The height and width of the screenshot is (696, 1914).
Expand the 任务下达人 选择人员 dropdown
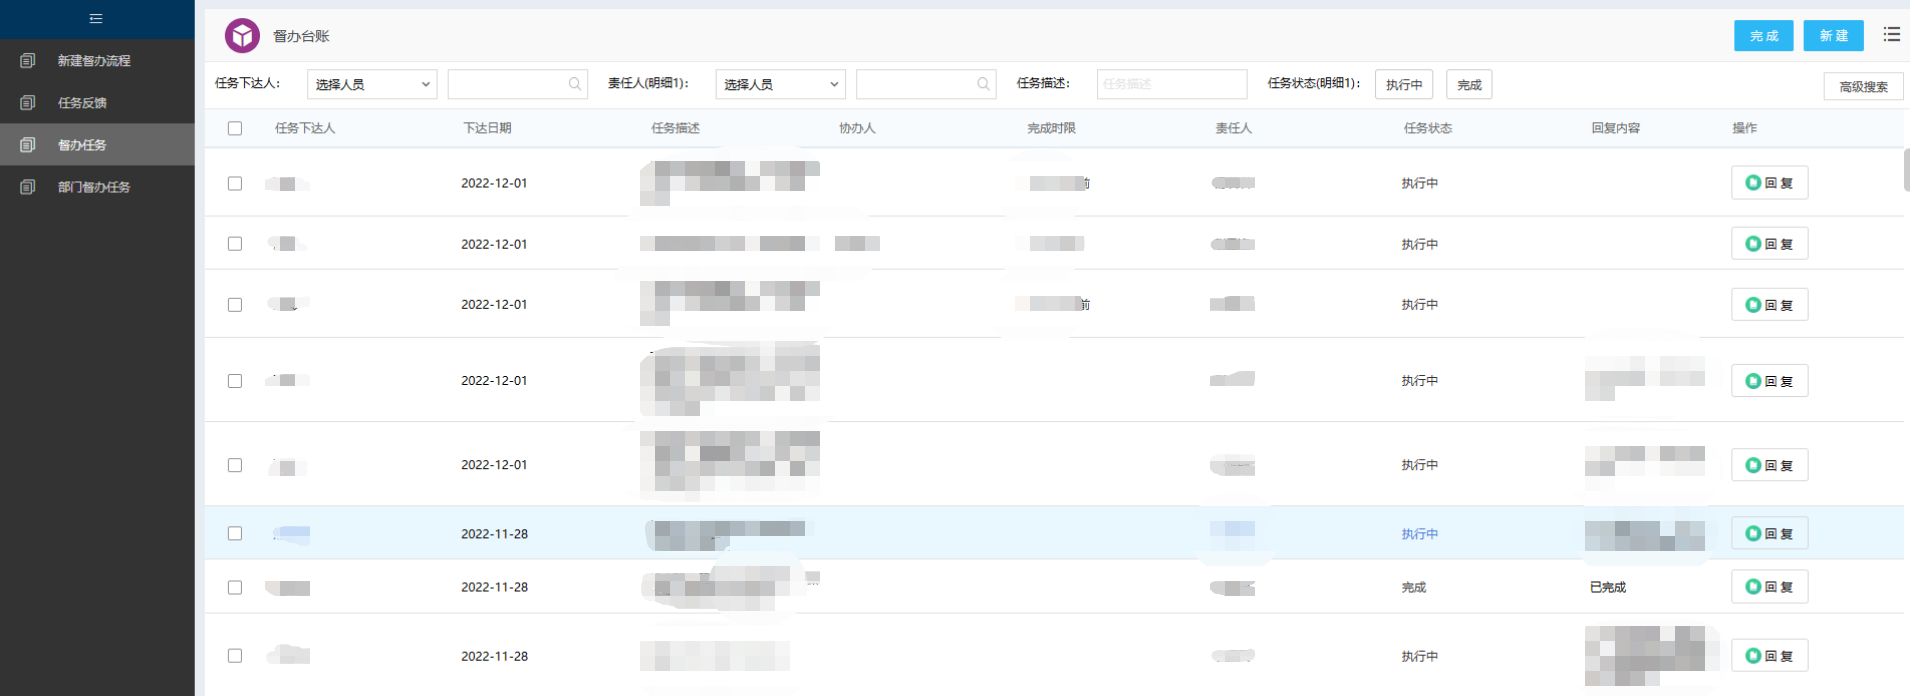tap(372, 85)
